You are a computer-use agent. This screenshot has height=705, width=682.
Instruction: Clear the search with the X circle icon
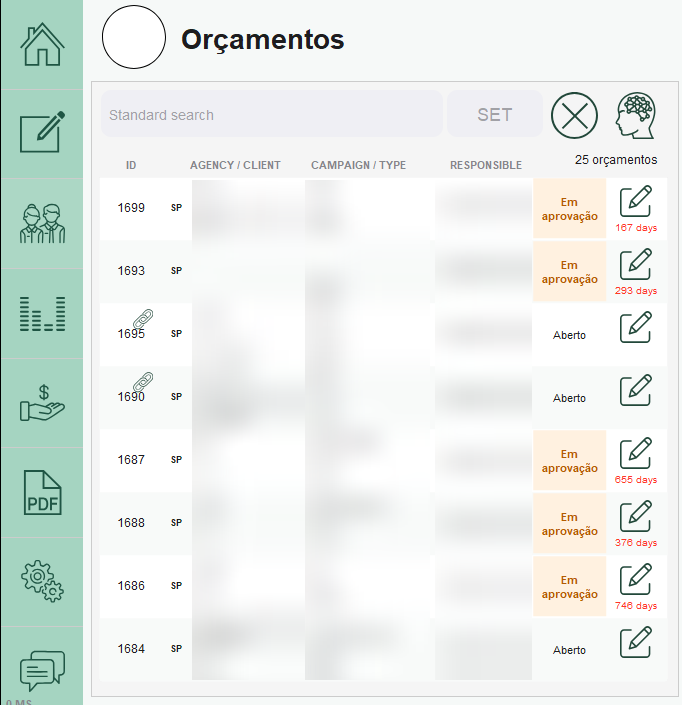click(574, 115)
